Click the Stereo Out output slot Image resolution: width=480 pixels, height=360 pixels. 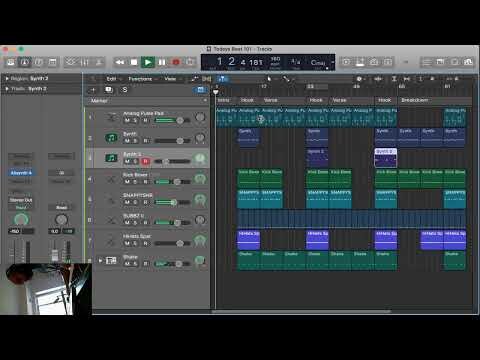21,200
